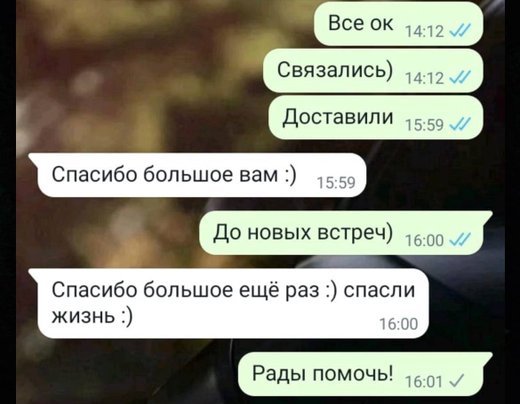The image size is (520, 404).
Task: Click the 15:59 timestamp on "Спасибо большое вам"
Action: (336, 183)
